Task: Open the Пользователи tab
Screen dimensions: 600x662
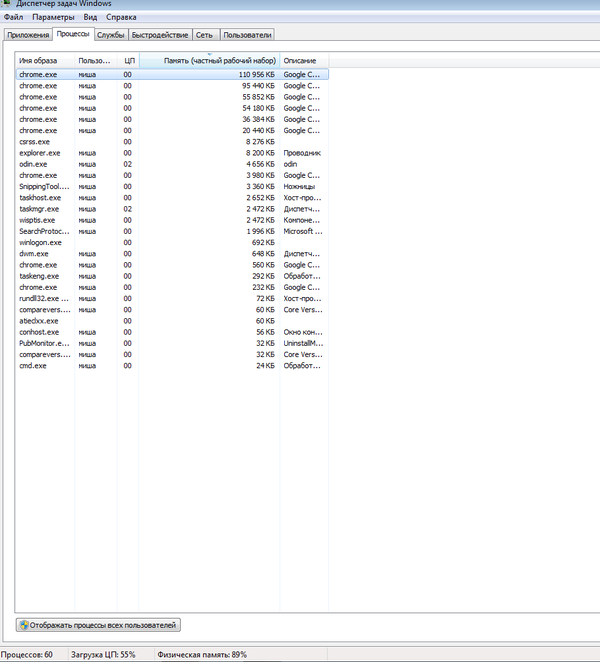Action: click(x=247, y=35)
